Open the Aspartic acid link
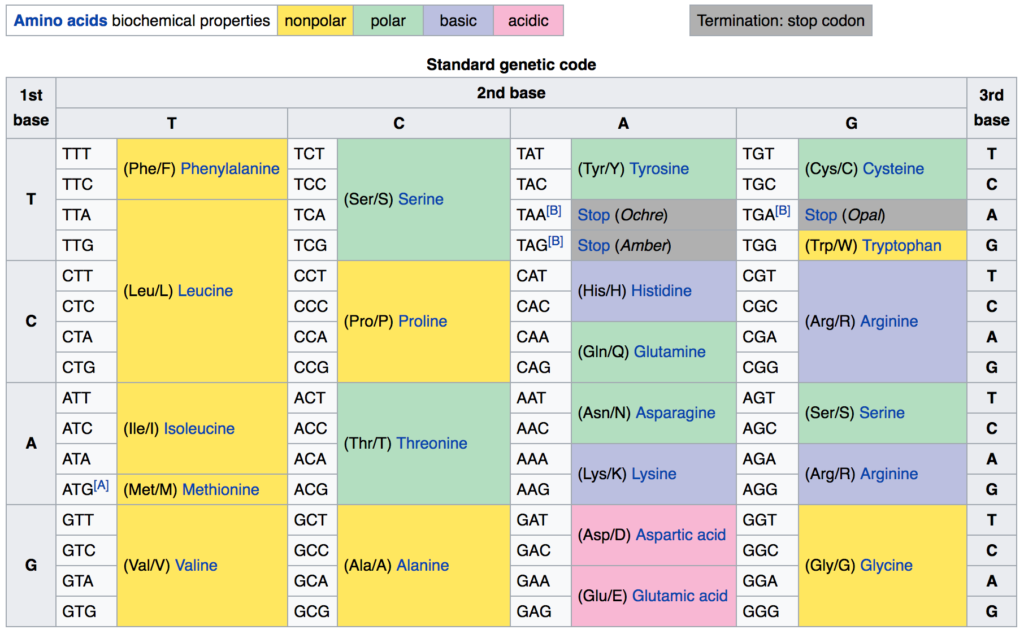This screenshot has width=1024, height=634. [681, 535]
